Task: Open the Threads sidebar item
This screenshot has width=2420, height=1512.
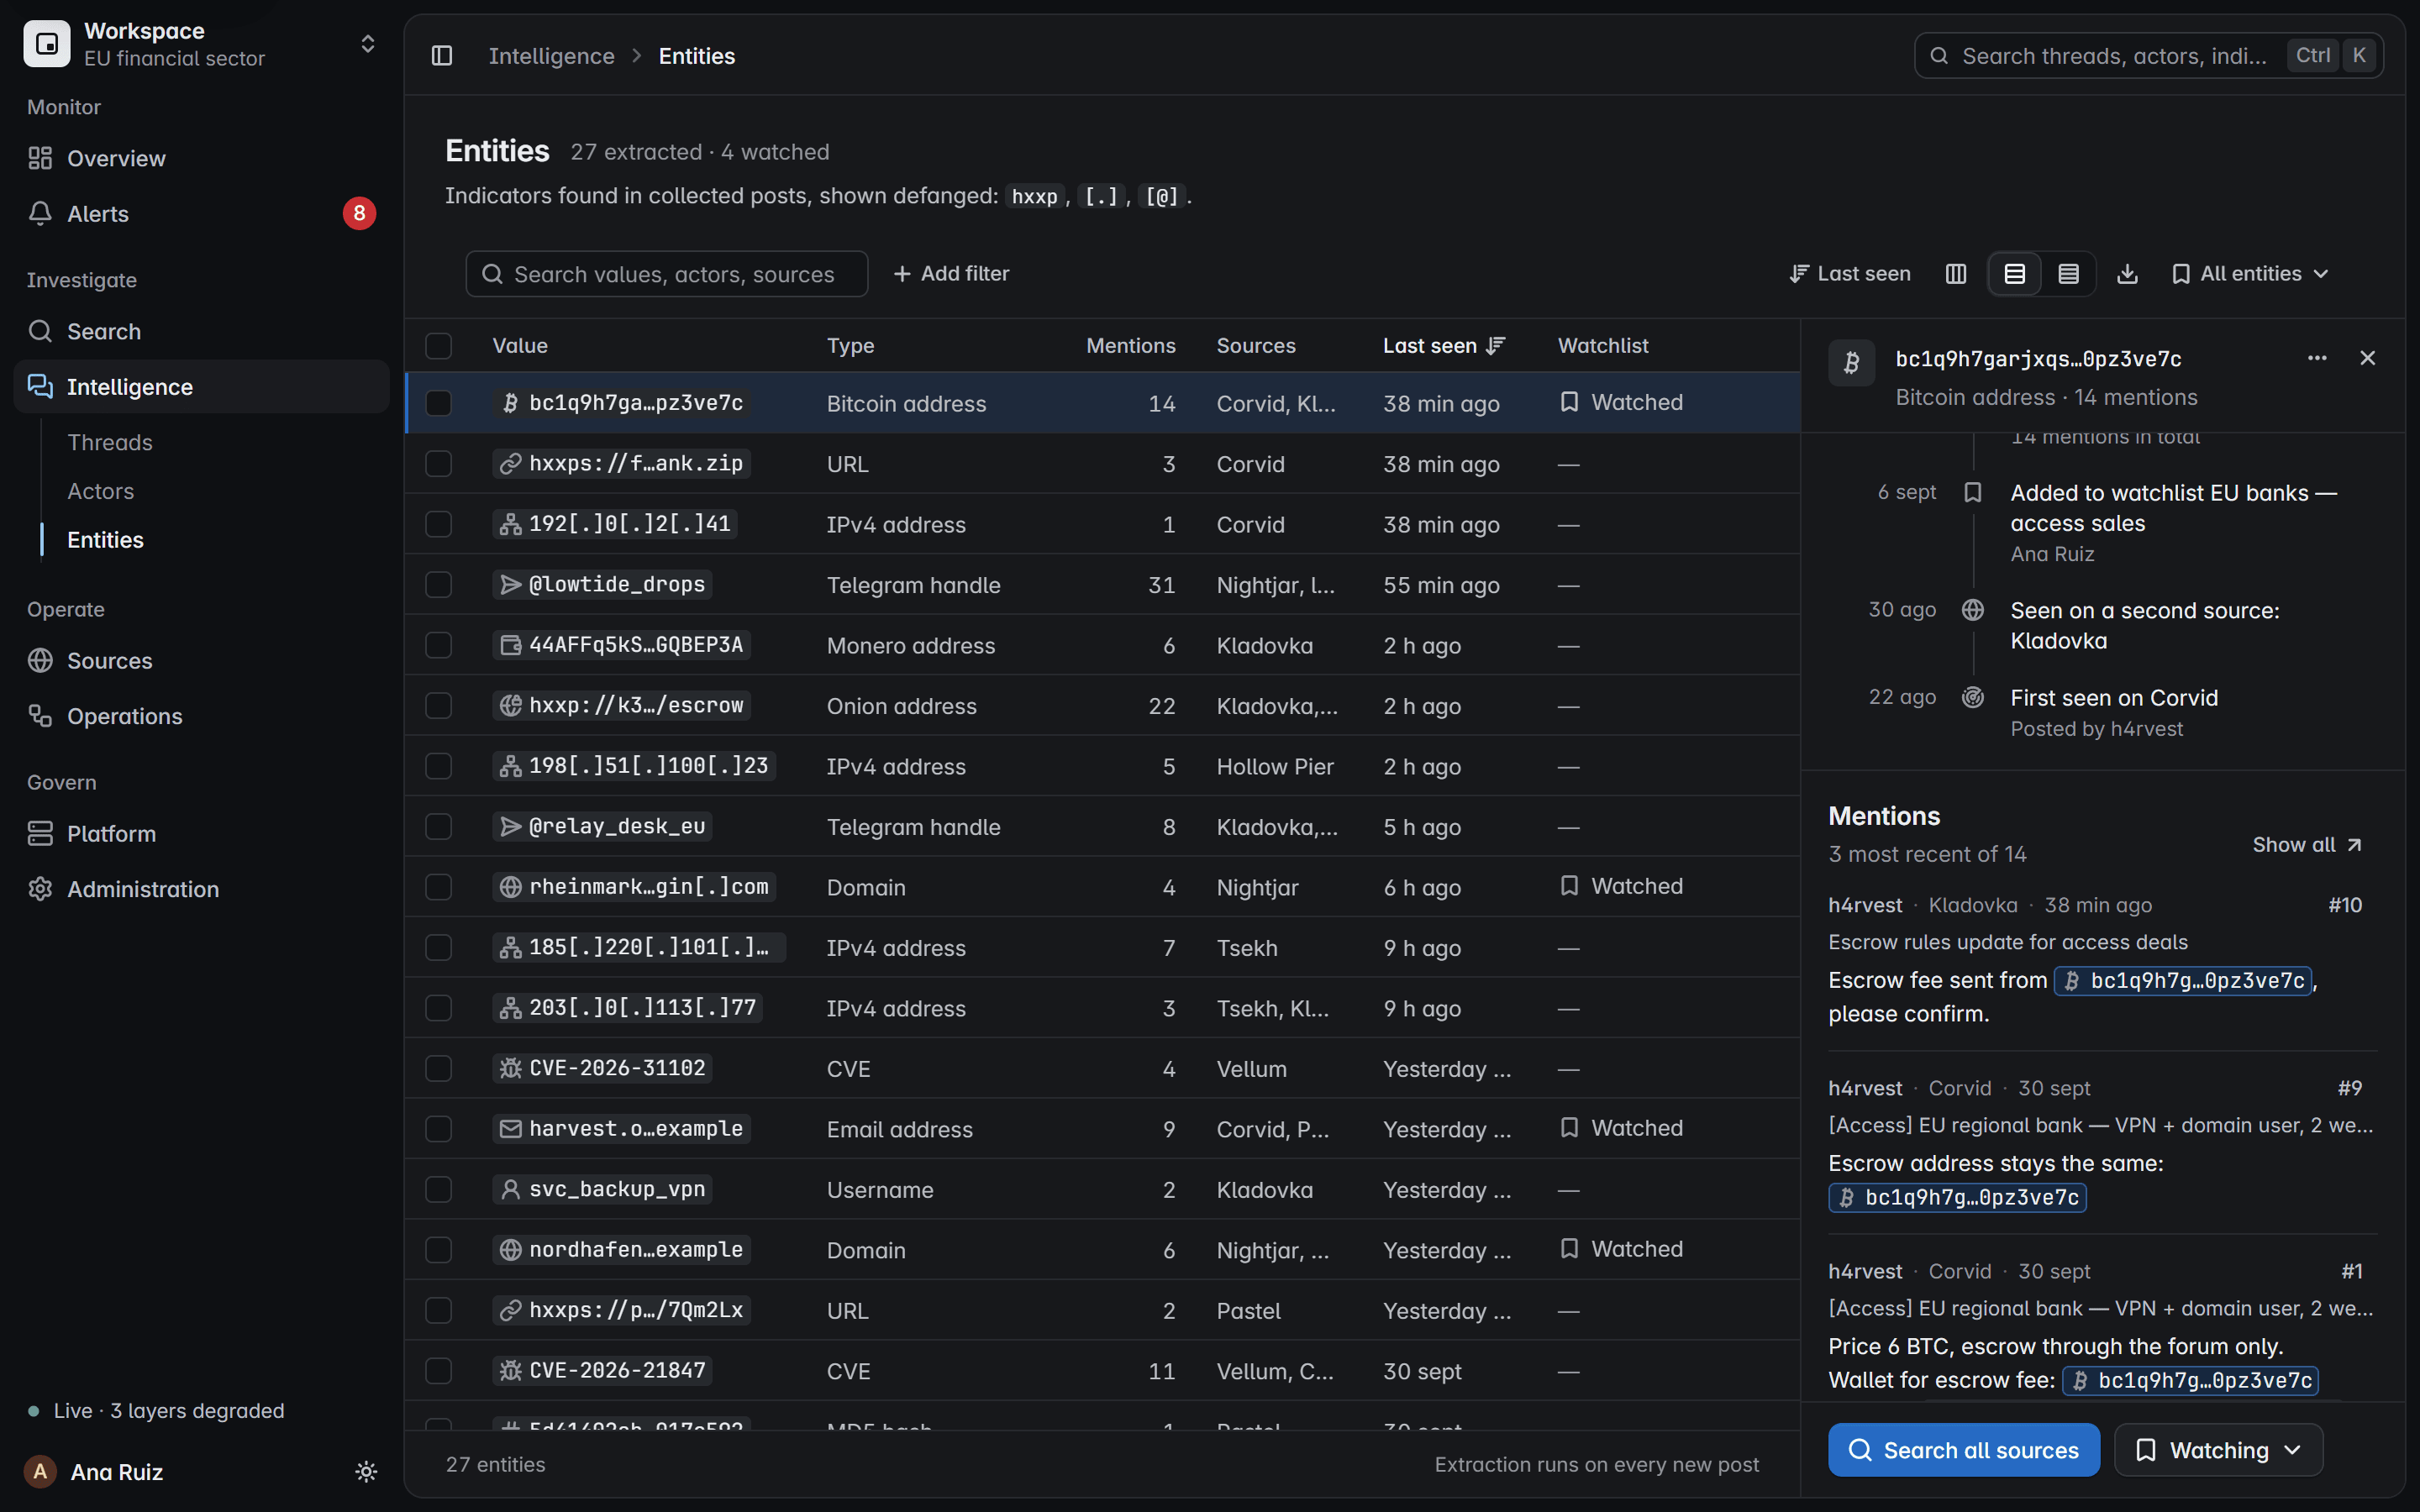Action: (110, 442)
